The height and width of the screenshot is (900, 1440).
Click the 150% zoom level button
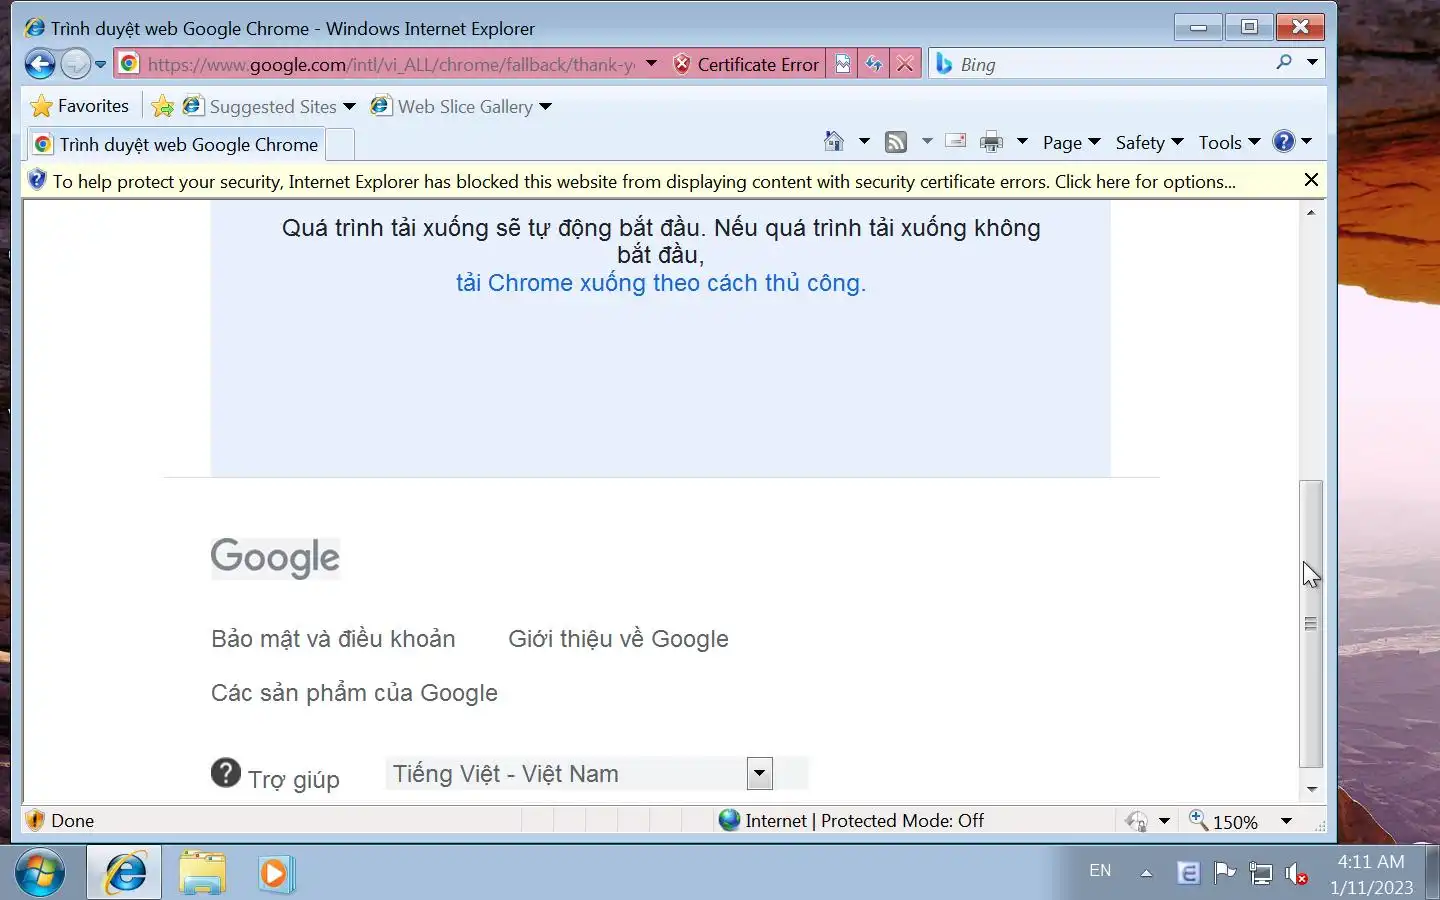(x=1224, y=821)
